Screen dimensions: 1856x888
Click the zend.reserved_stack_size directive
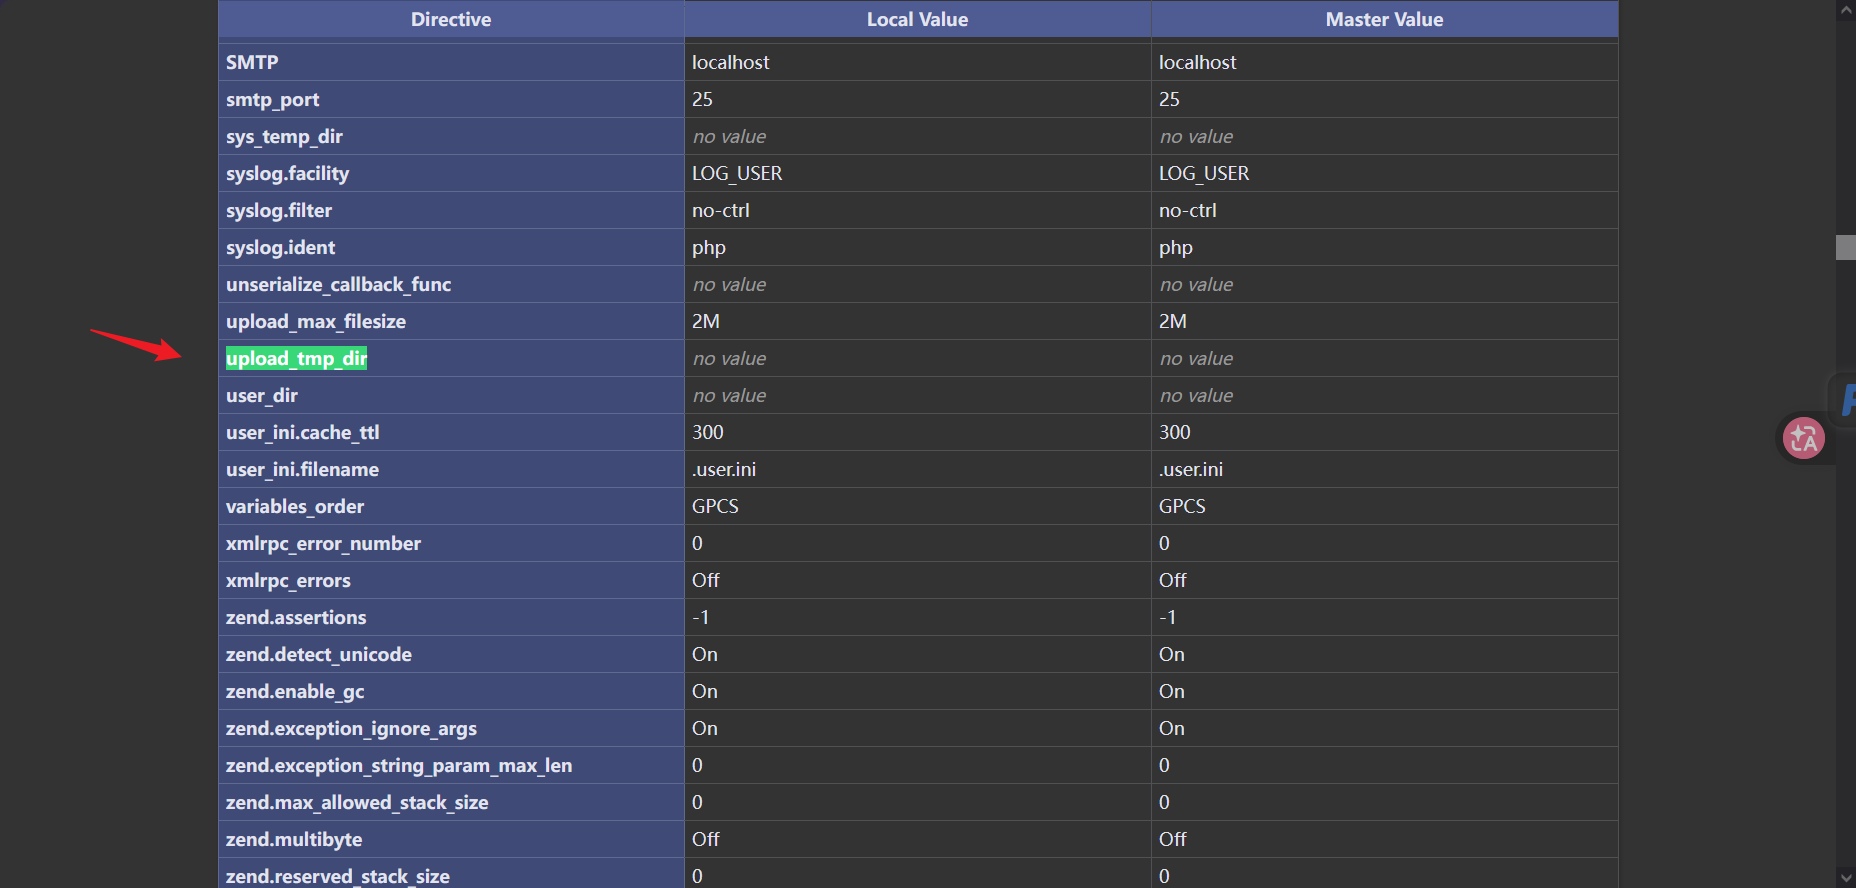pos(338,876)
